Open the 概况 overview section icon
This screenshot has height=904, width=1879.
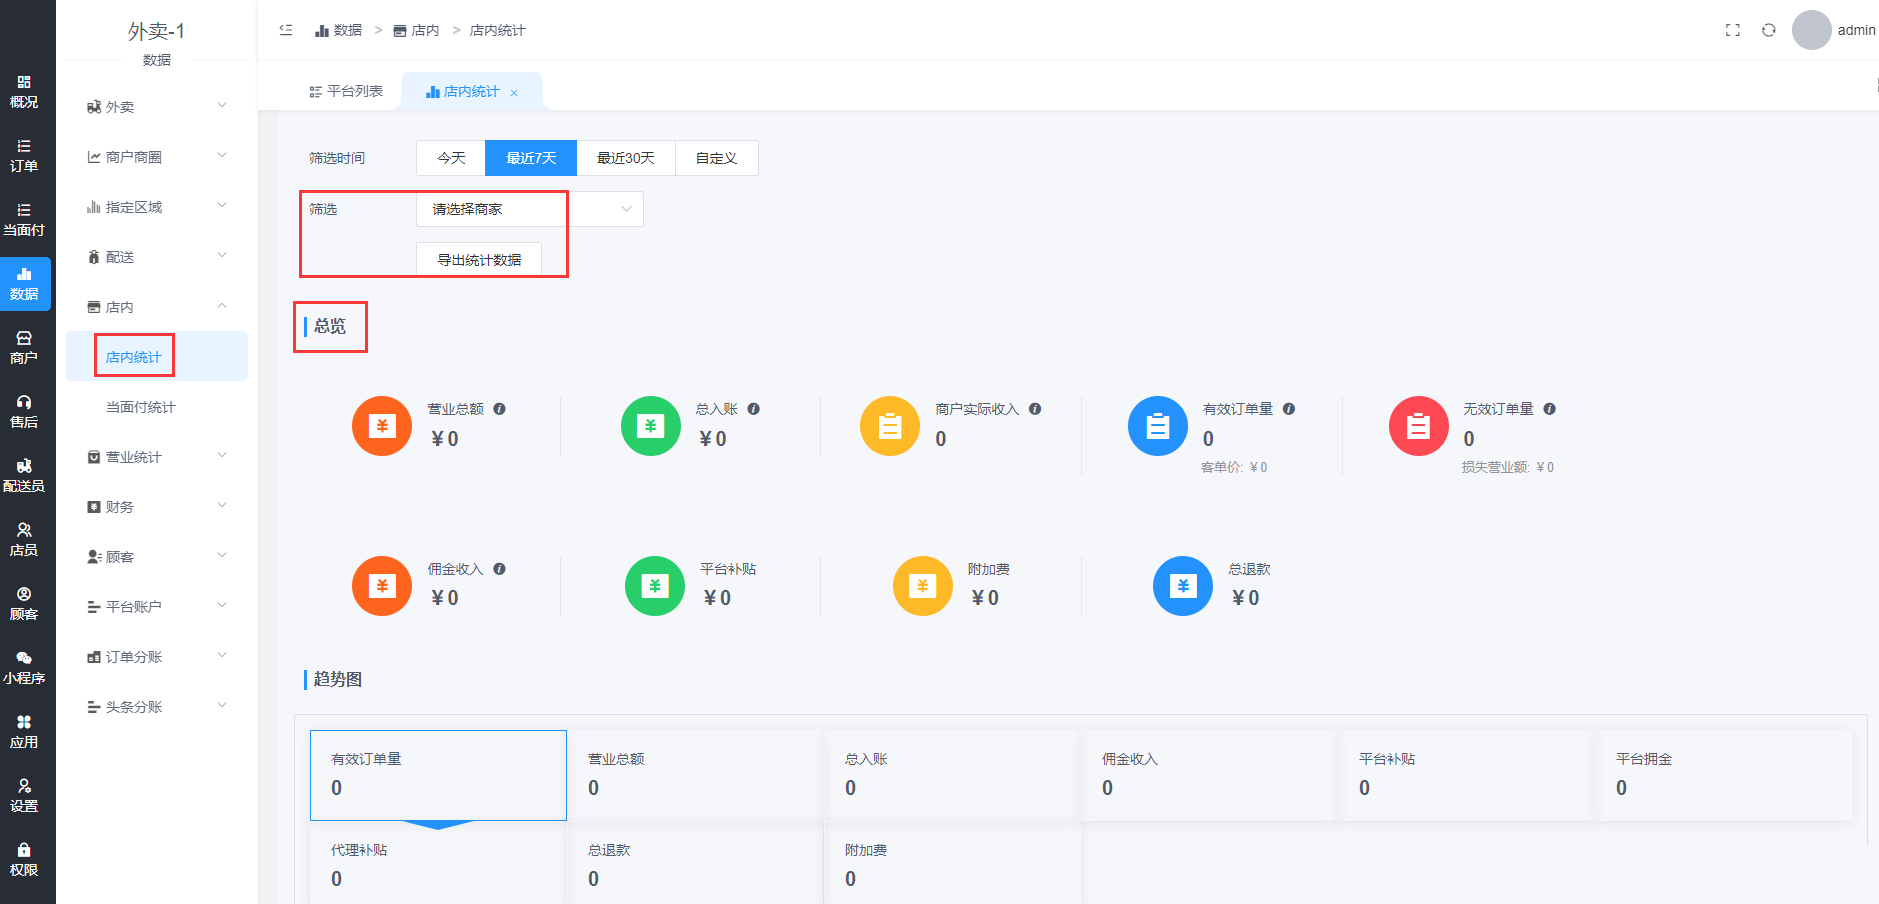click(x=24, y=91)
